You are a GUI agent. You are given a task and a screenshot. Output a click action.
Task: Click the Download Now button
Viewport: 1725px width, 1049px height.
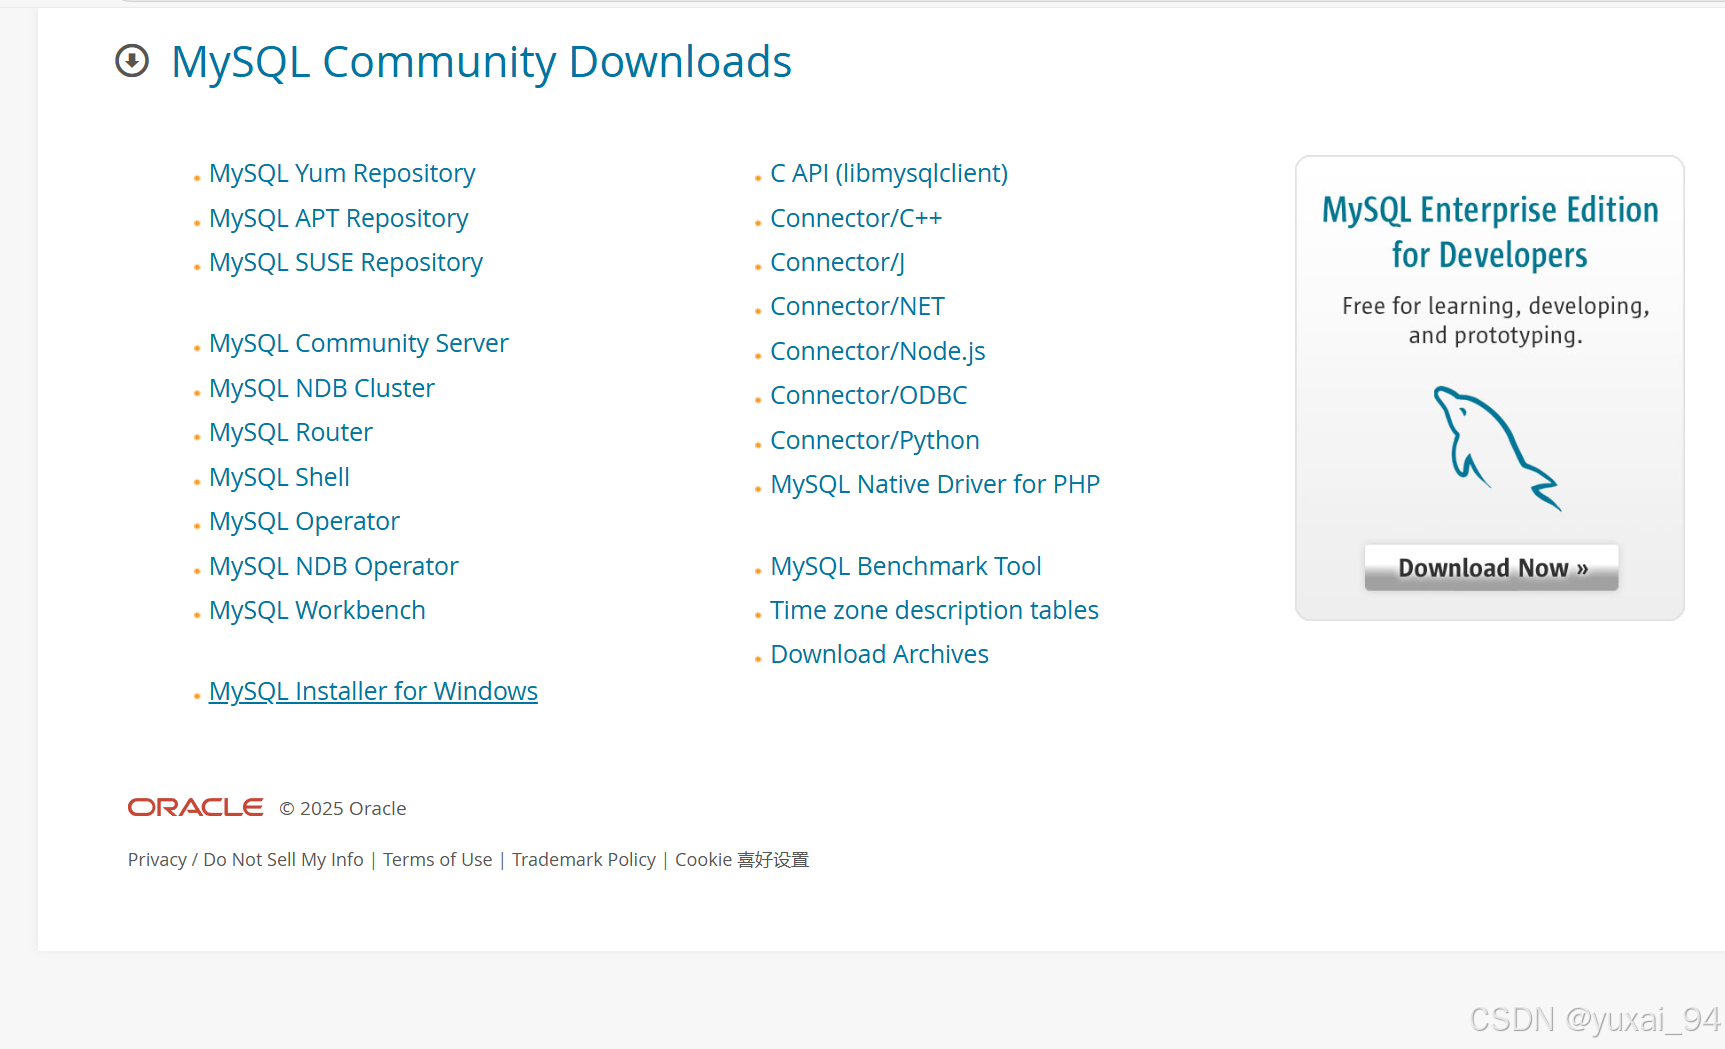[1491, 567]
